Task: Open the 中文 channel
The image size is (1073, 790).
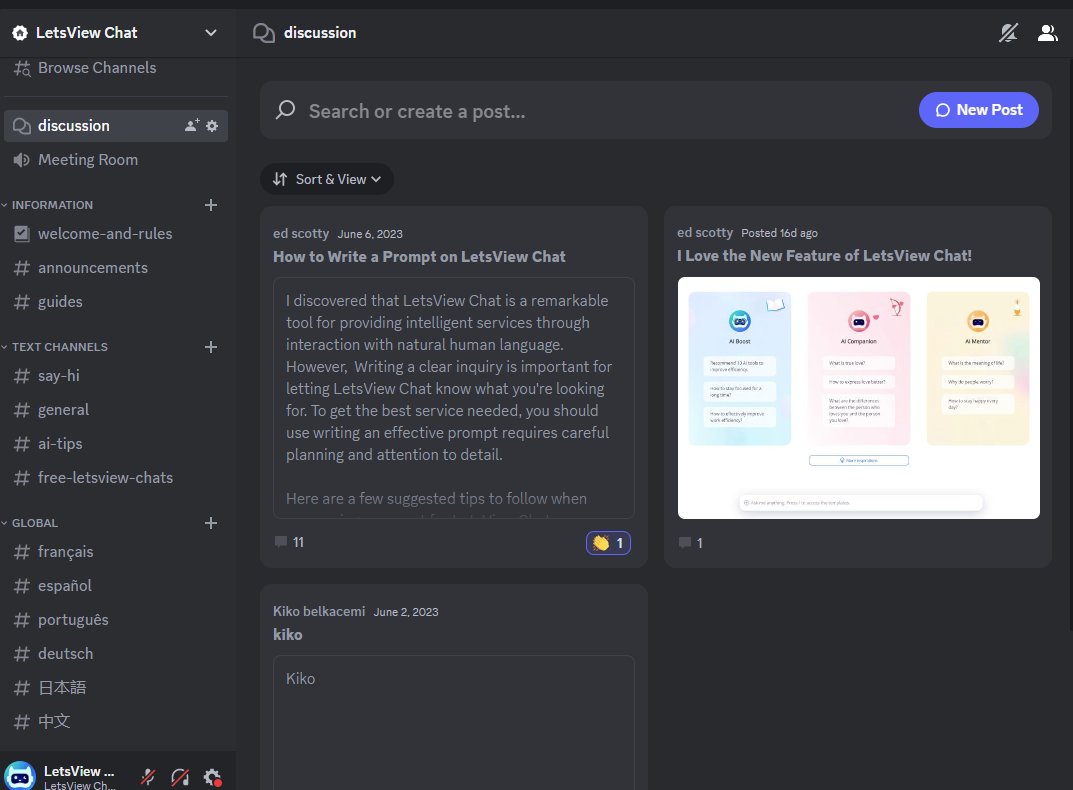Action: click(x=116, y=722)
